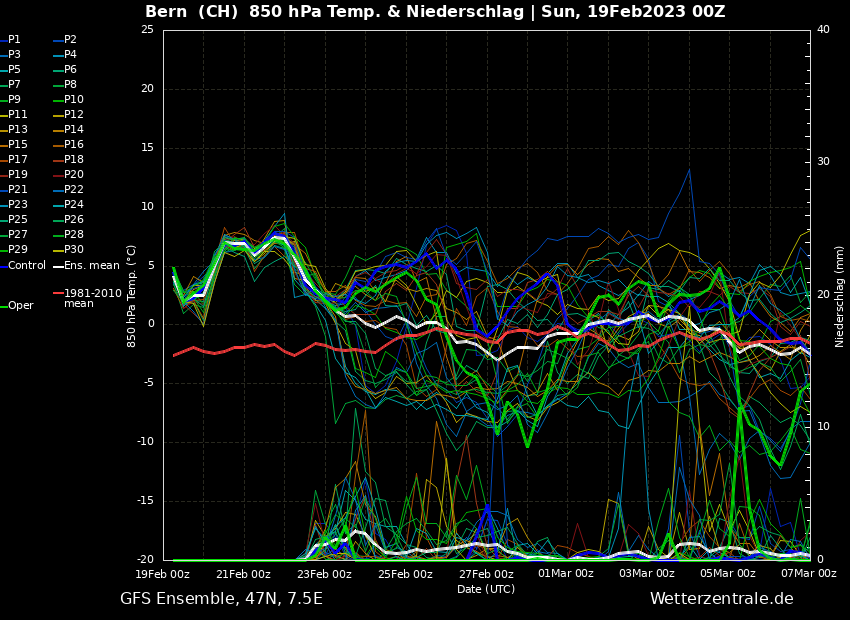This screenshot has height=620, width=850.
Task: Click the 21Feb 00z axis label
Action: tap(244, 574)
